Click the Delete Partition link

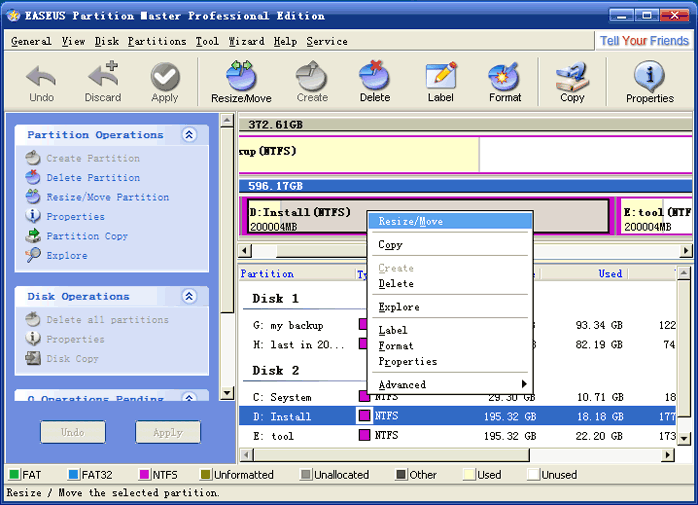93,178
